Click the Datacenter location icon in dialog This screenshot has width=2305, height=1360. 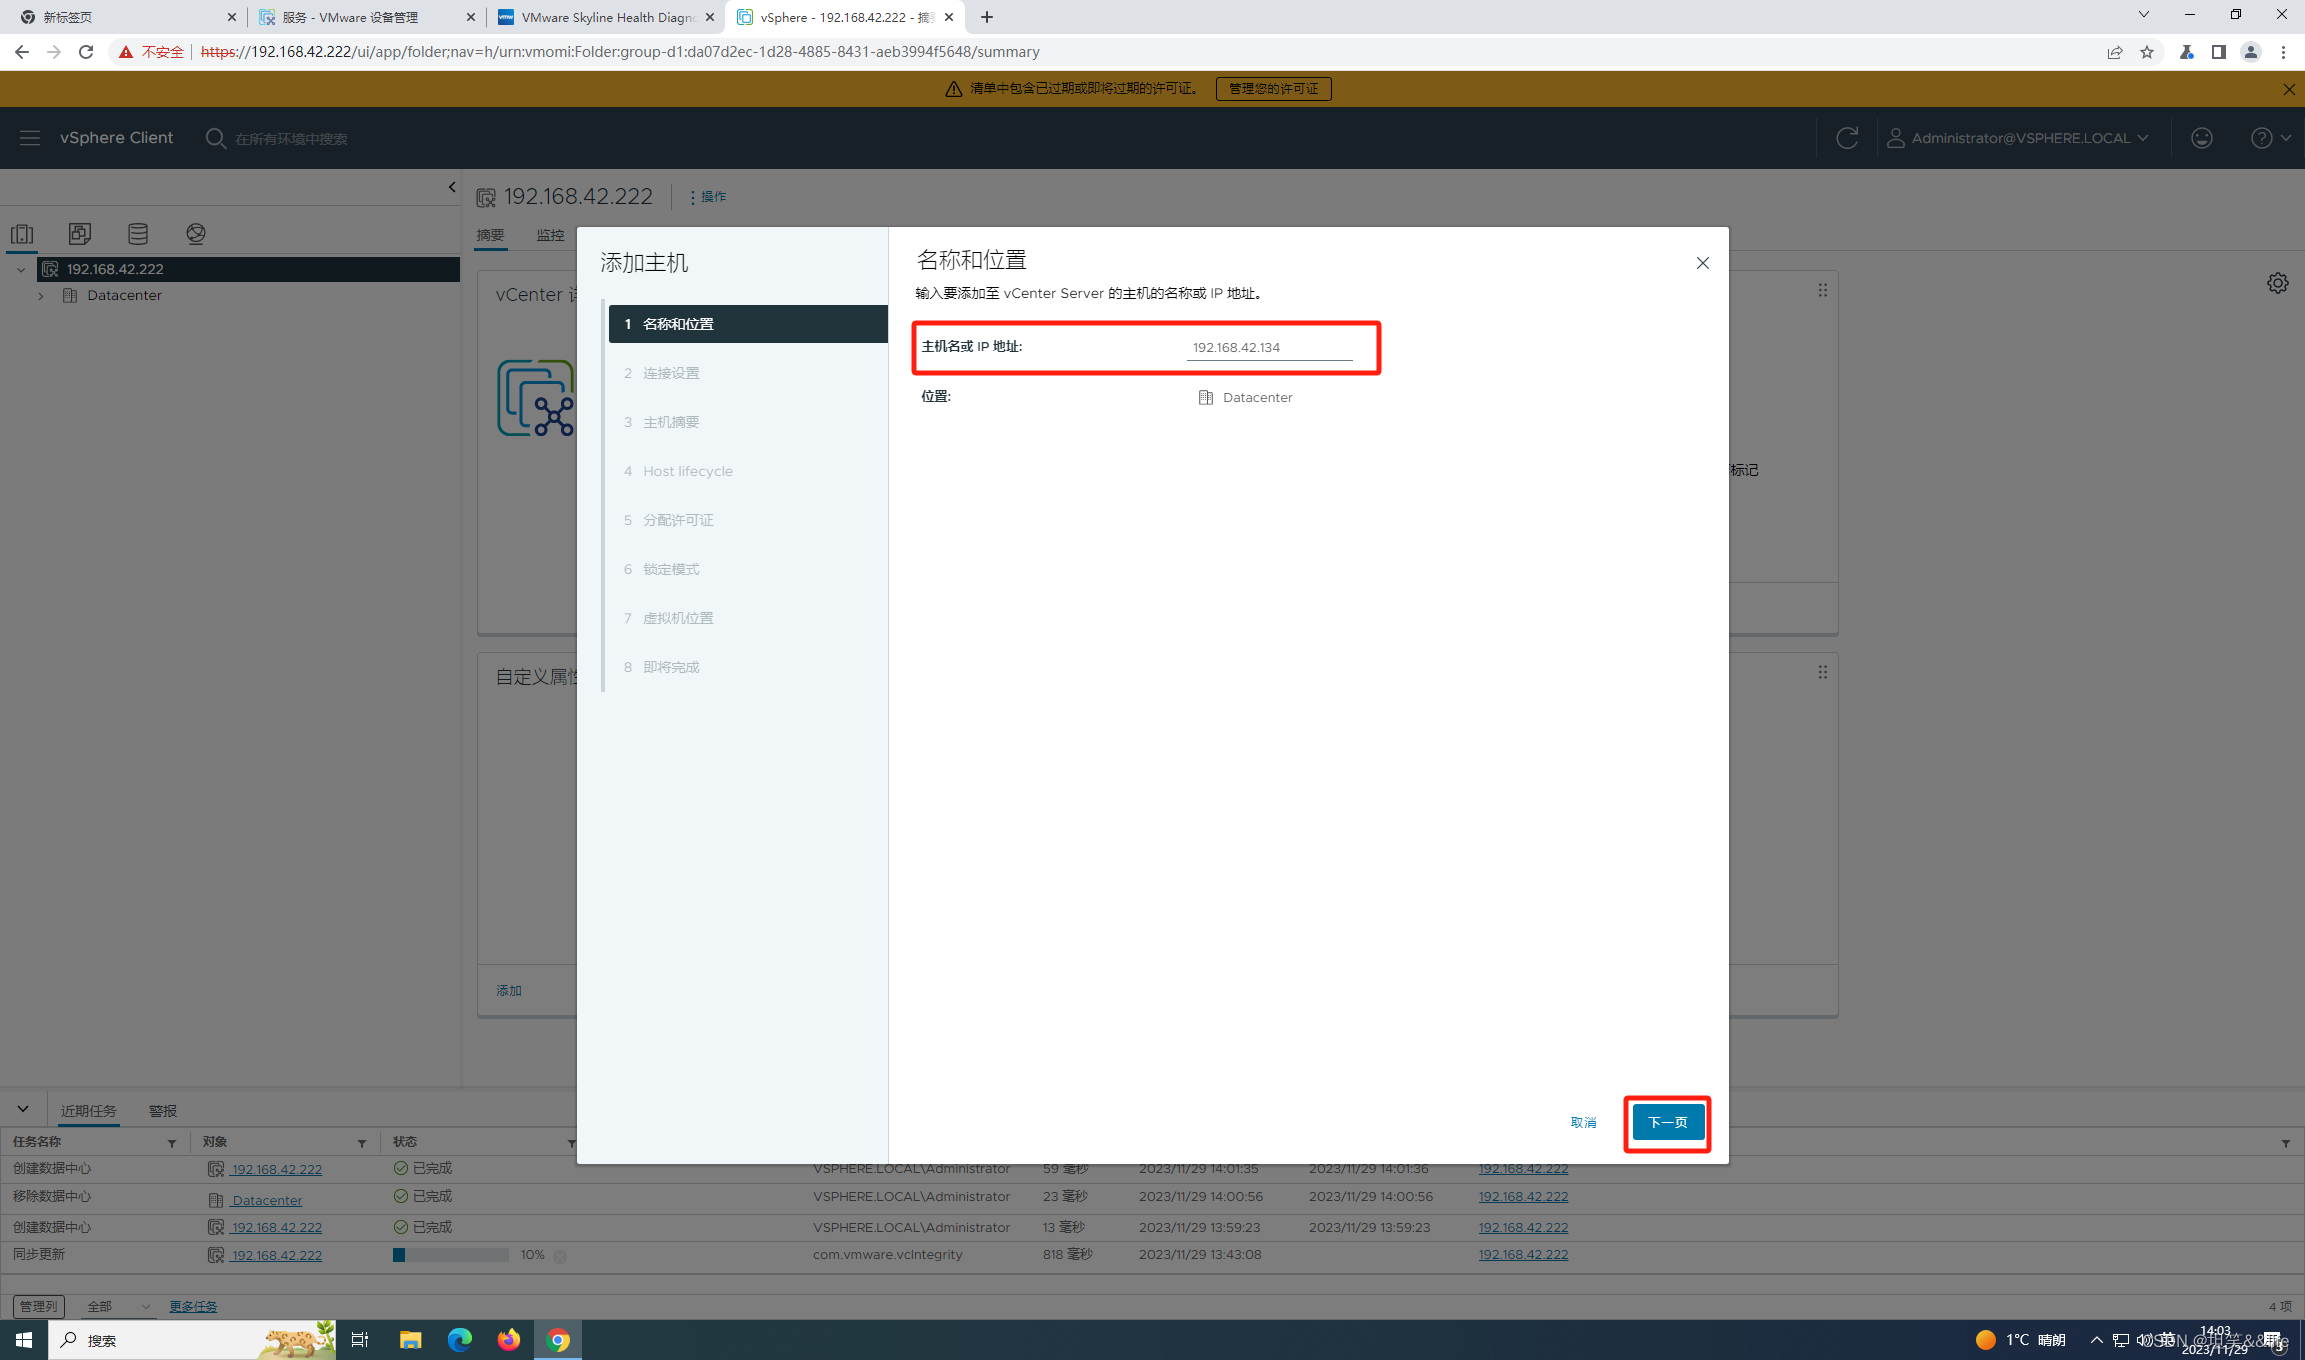point(1206,397)
